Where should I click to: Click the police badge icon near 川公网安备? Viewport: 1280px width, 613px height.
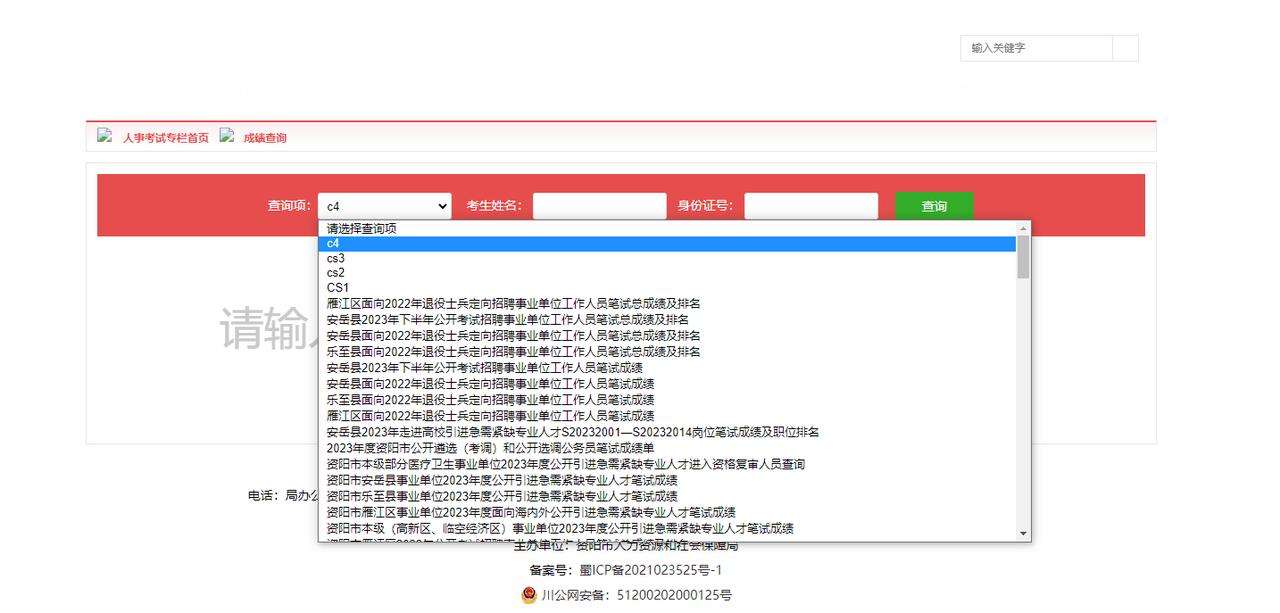529,595
